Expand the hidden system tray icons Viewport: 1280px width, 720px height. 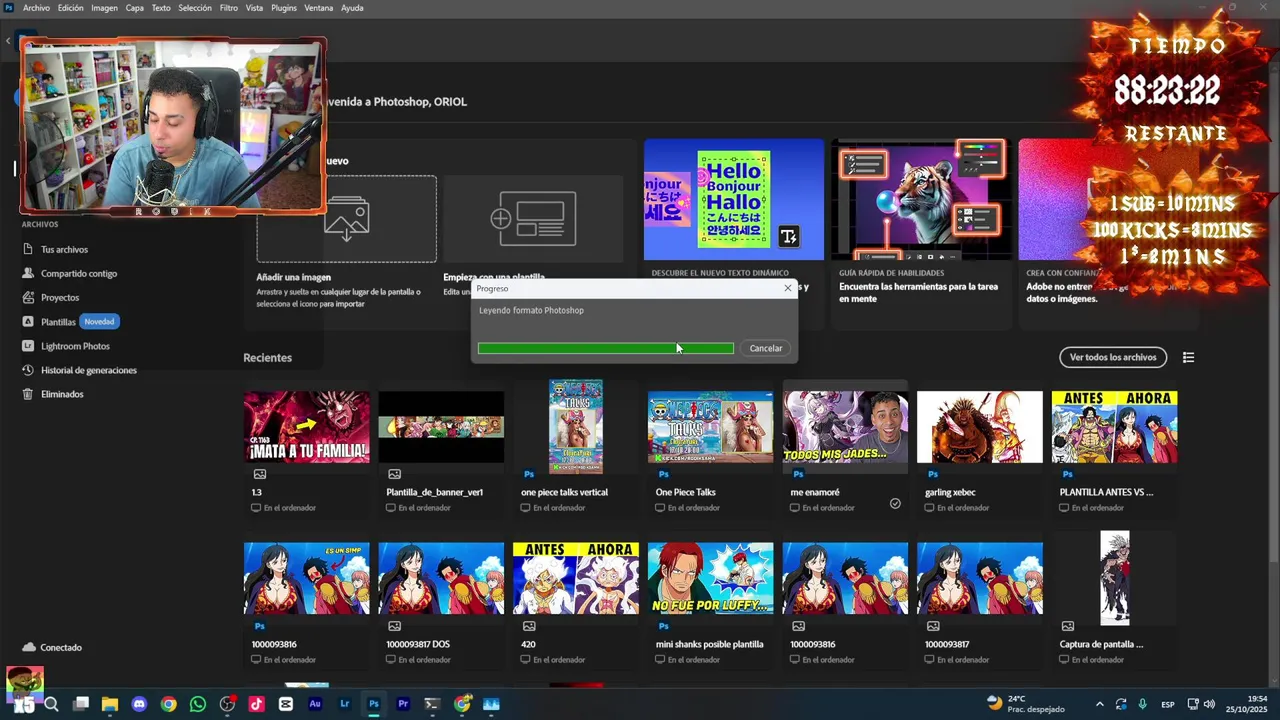pos(1100,704)
